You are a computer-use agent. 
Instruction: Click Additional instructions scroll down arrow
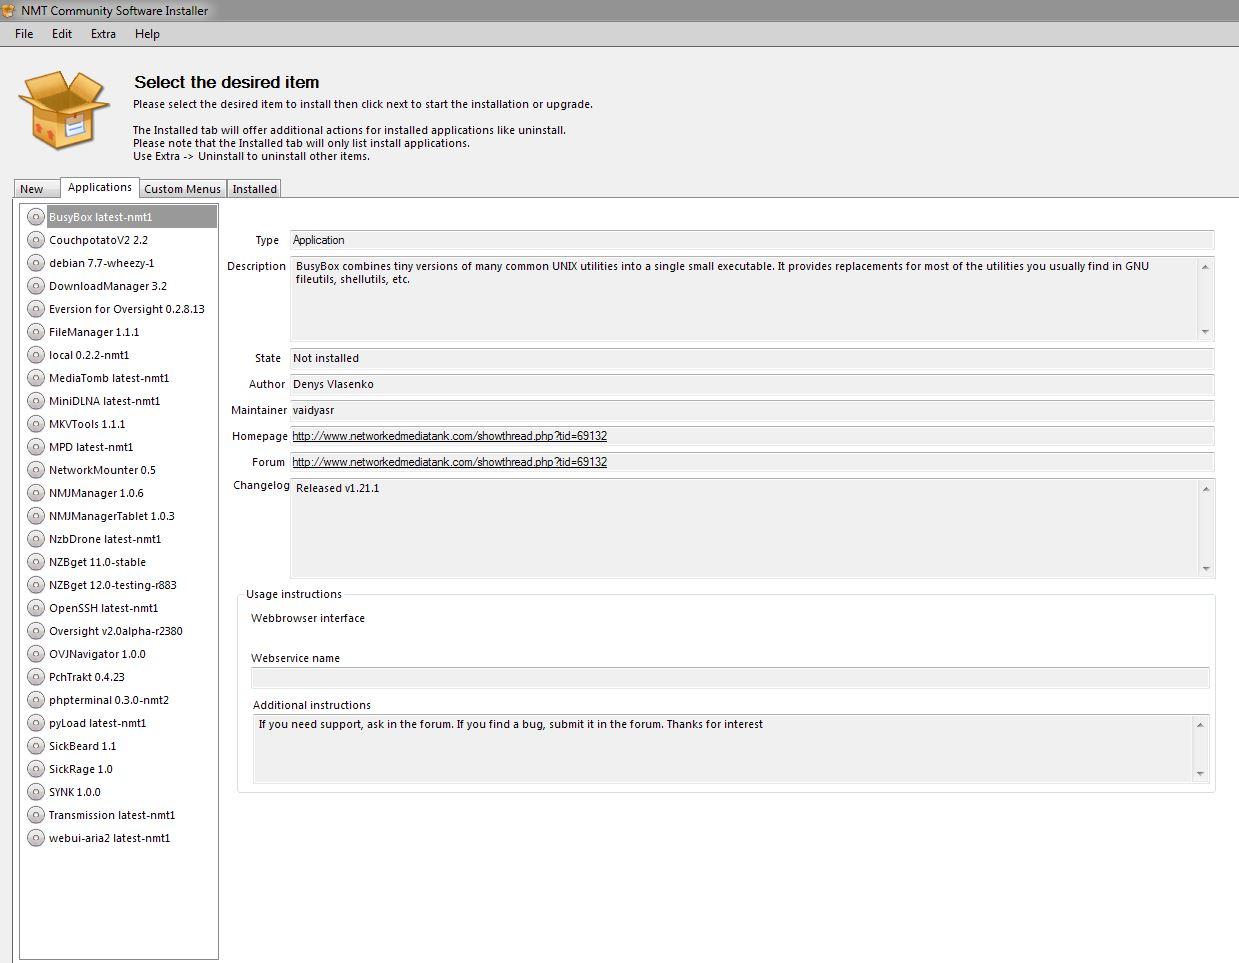coord(1200,773)
